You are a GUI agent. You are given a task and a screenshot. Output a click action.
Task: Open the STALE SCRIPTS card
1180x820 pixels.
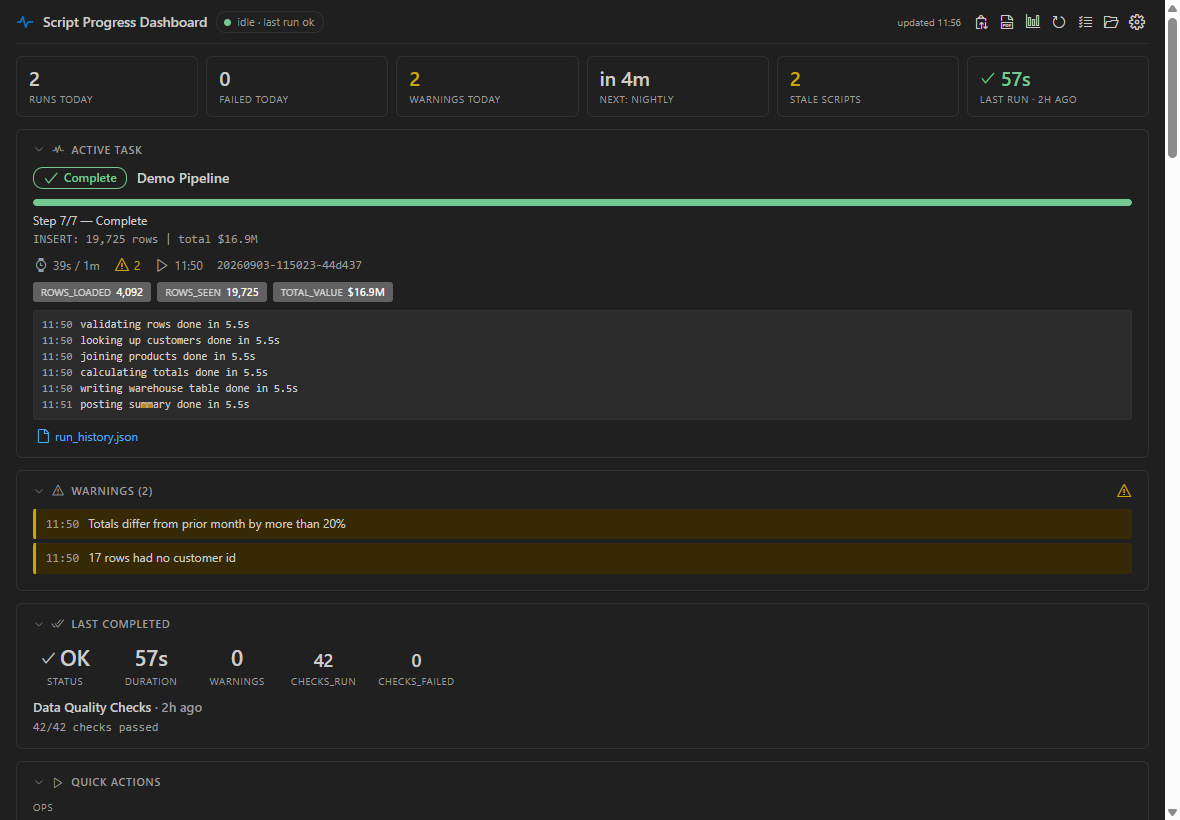[x=868, y=87]
